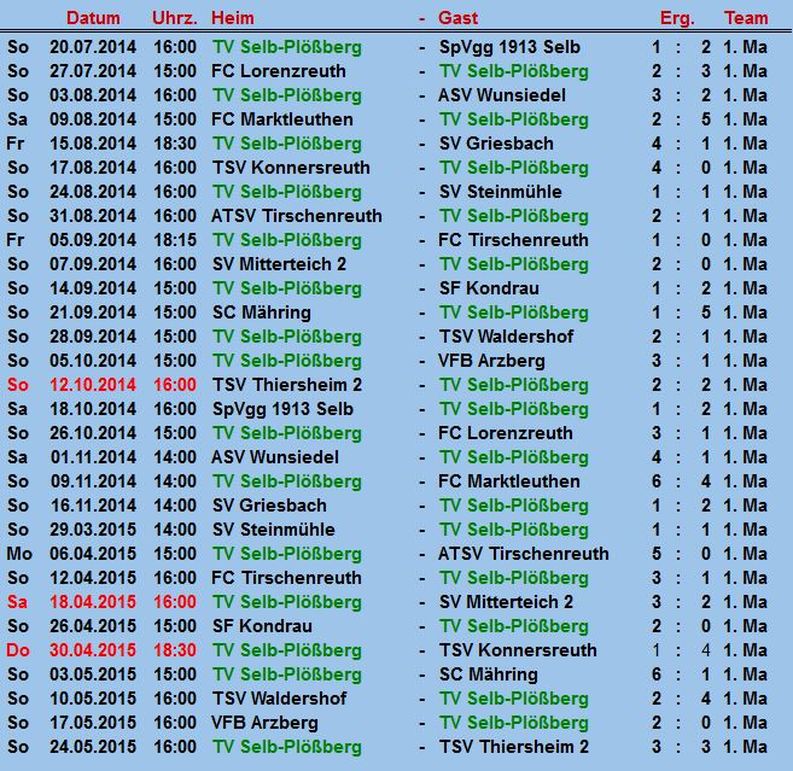793x771 pixels.
Task: Click the 18:15 kickoff time on 05.09.2014
Action: [175, 240]
